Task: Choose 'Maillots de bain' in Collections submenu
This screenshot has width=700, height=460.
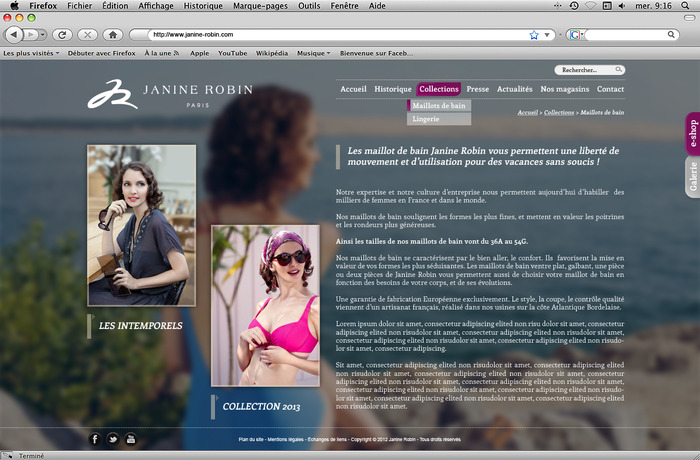Action: 439,105
